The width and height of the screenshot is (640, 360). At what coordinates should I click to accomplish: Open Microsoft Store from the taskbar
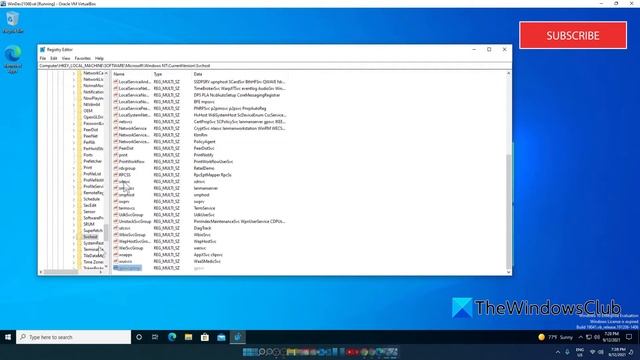(x=204, y=337)
